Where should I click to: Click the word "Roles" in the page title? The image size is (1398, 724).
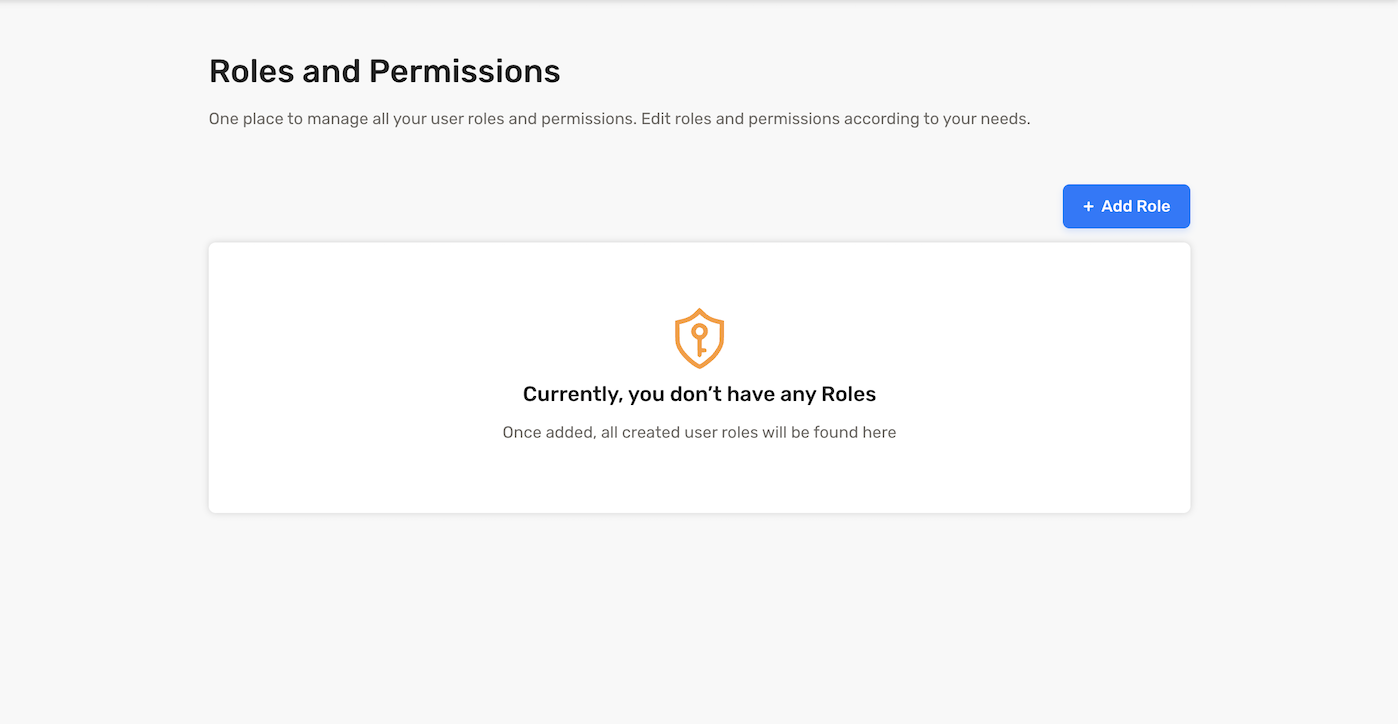coord(250,72)
